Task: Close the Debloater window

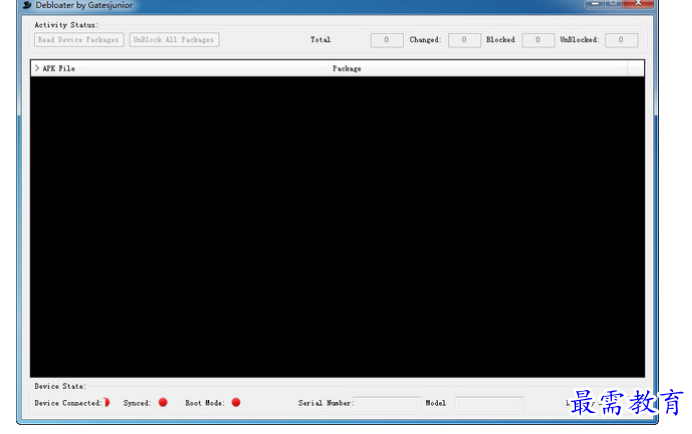Action: pos(640,4)
